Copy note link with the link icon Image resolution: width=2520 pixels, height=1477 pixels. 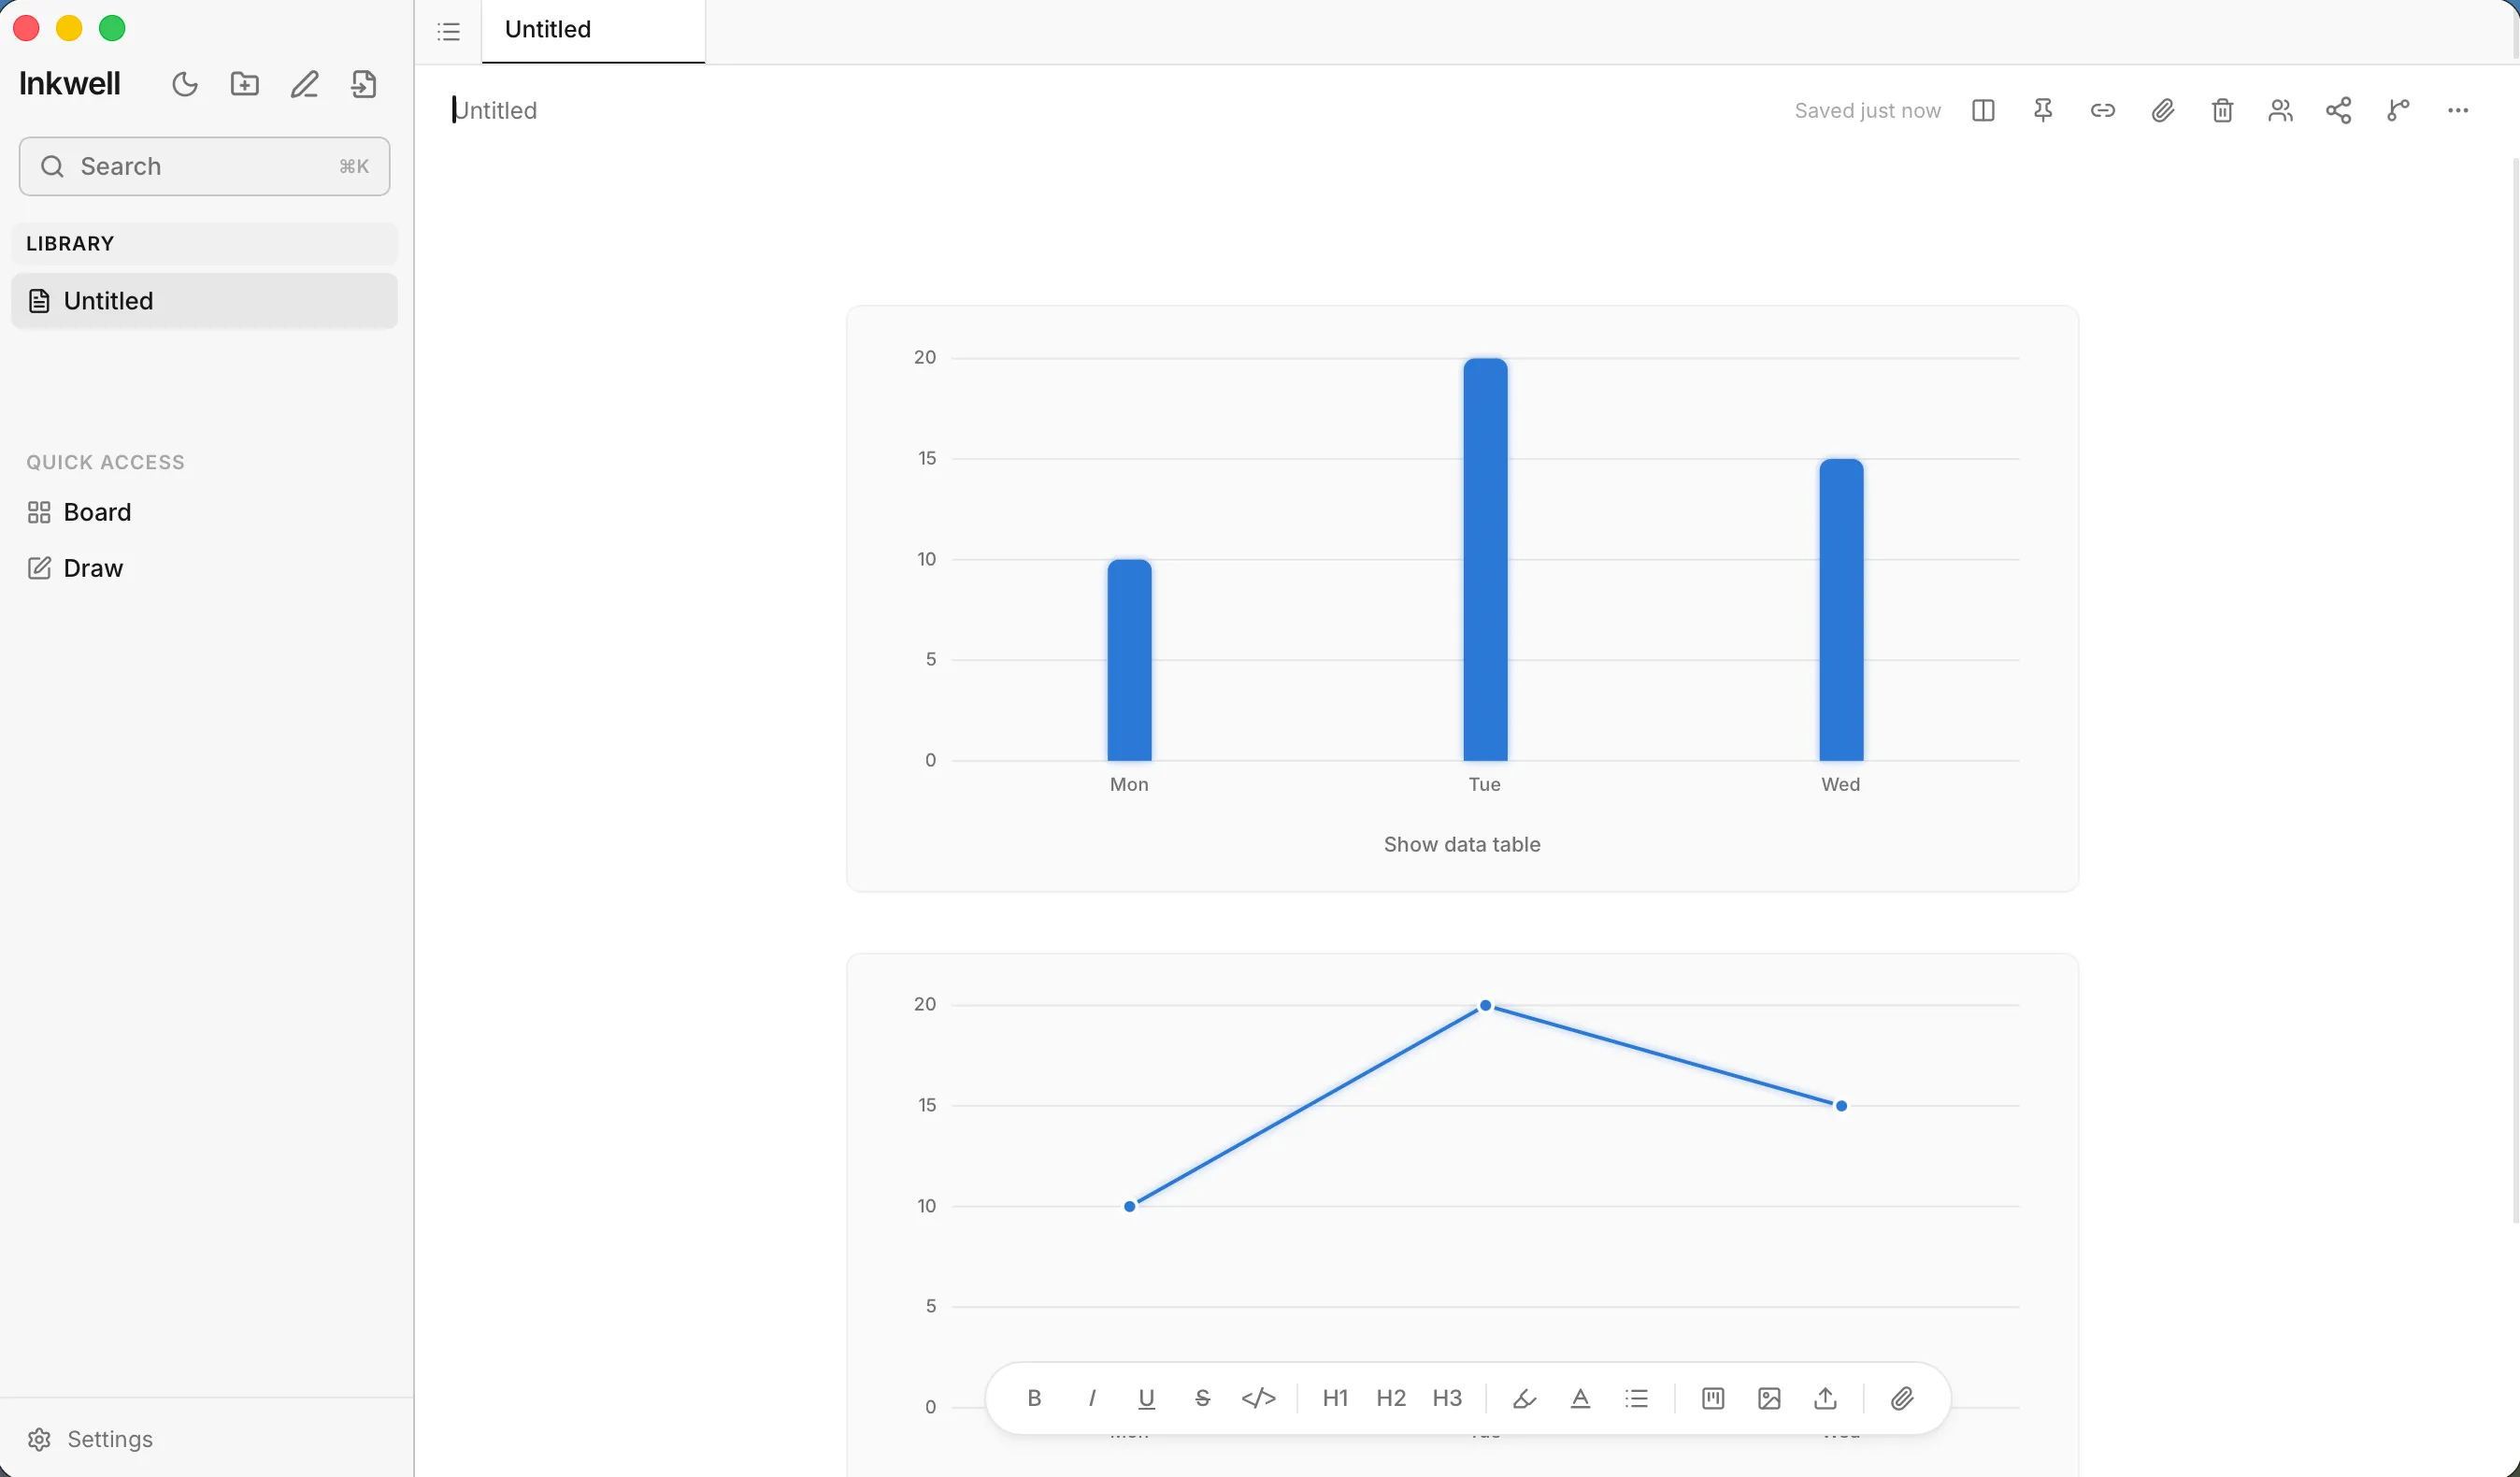coord(2103,110)
